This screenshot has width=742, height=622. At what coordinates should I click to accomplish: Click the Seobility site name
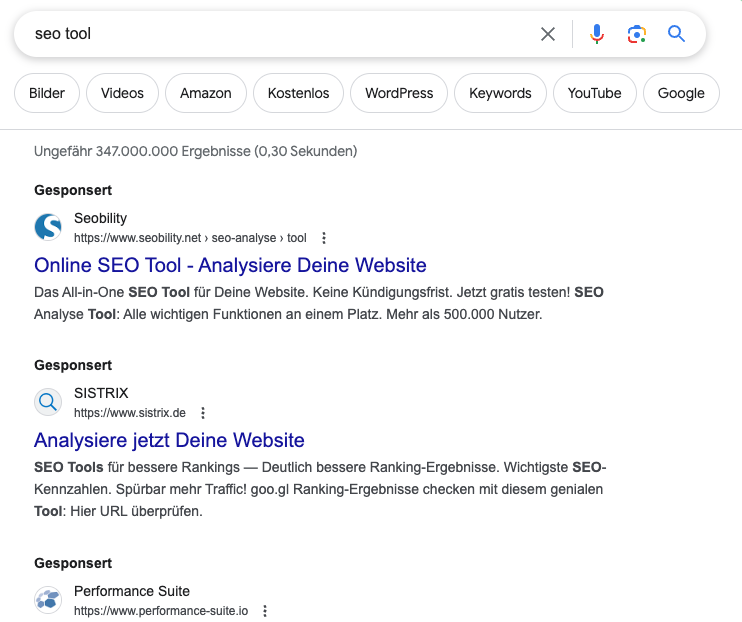(x=100, y=218)
